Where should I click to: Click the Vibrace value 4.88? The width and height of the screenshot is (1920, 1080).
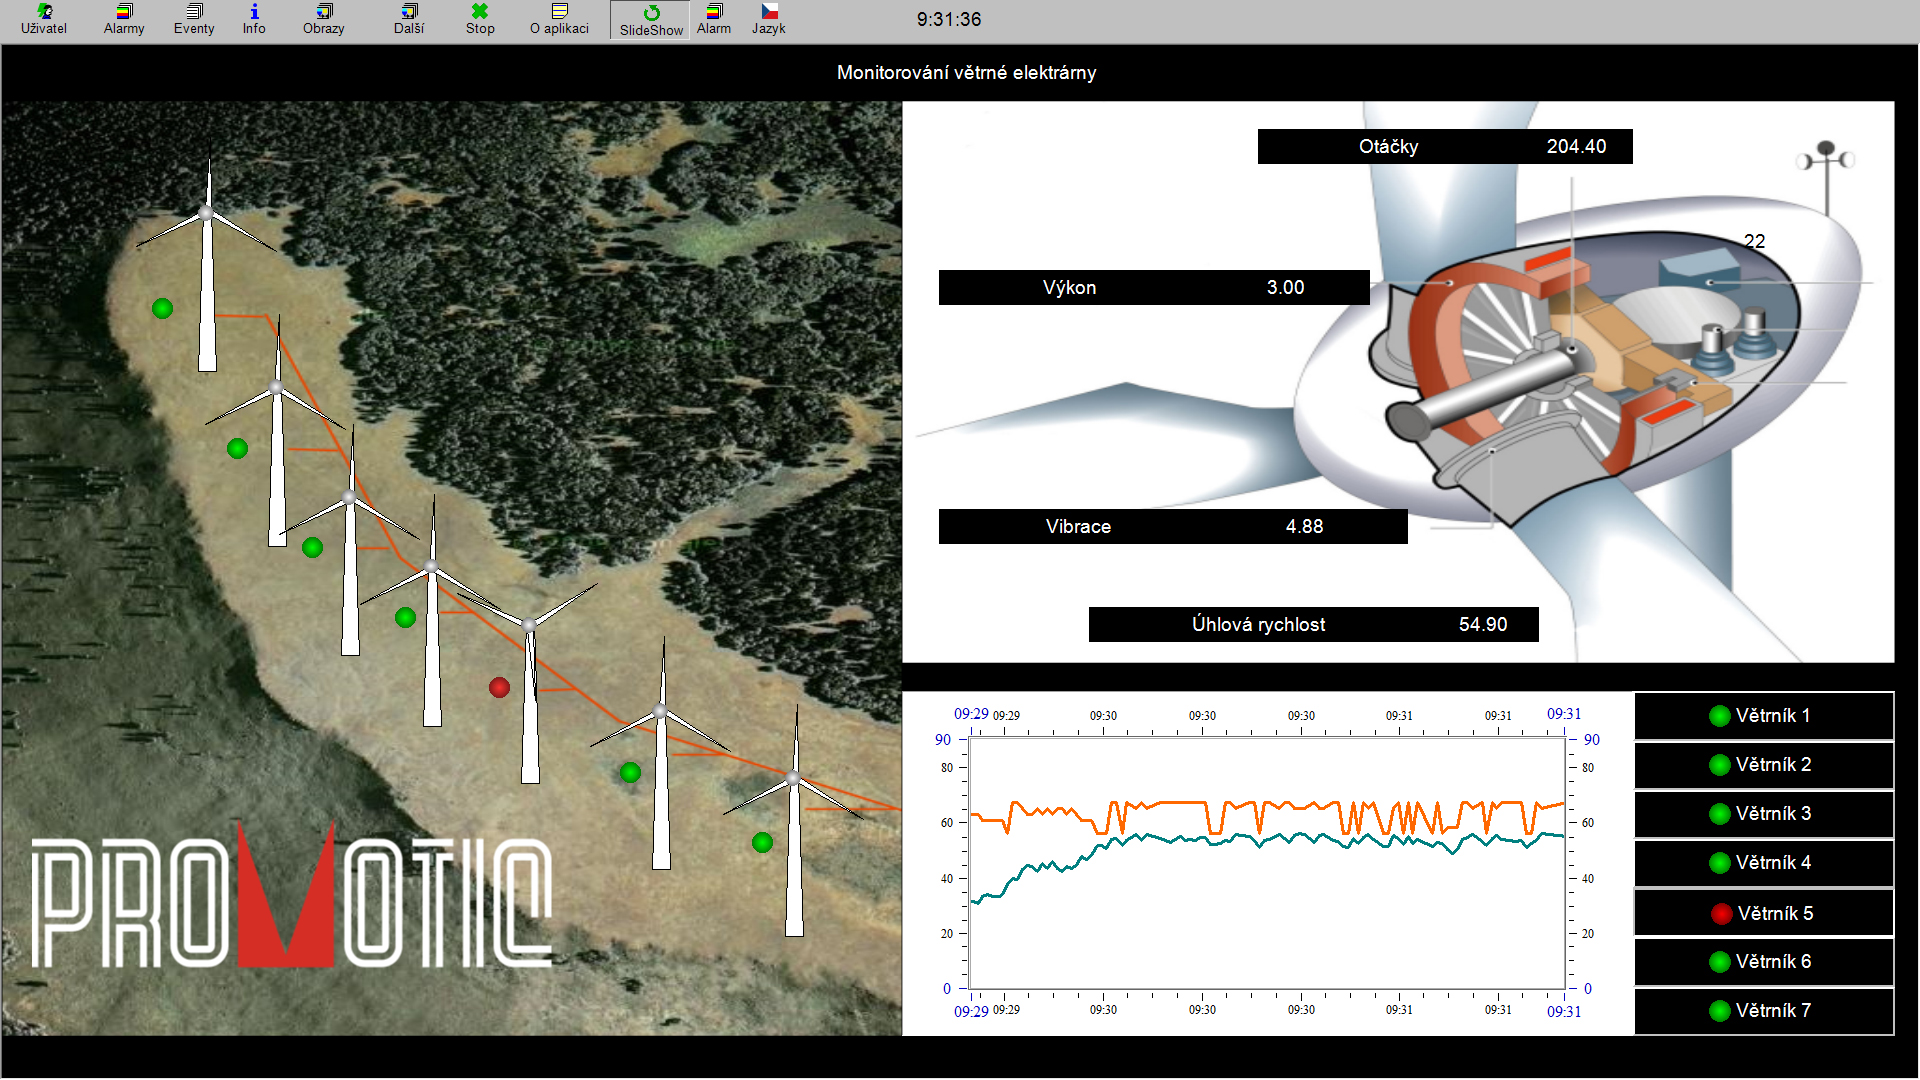(1304, 527)
